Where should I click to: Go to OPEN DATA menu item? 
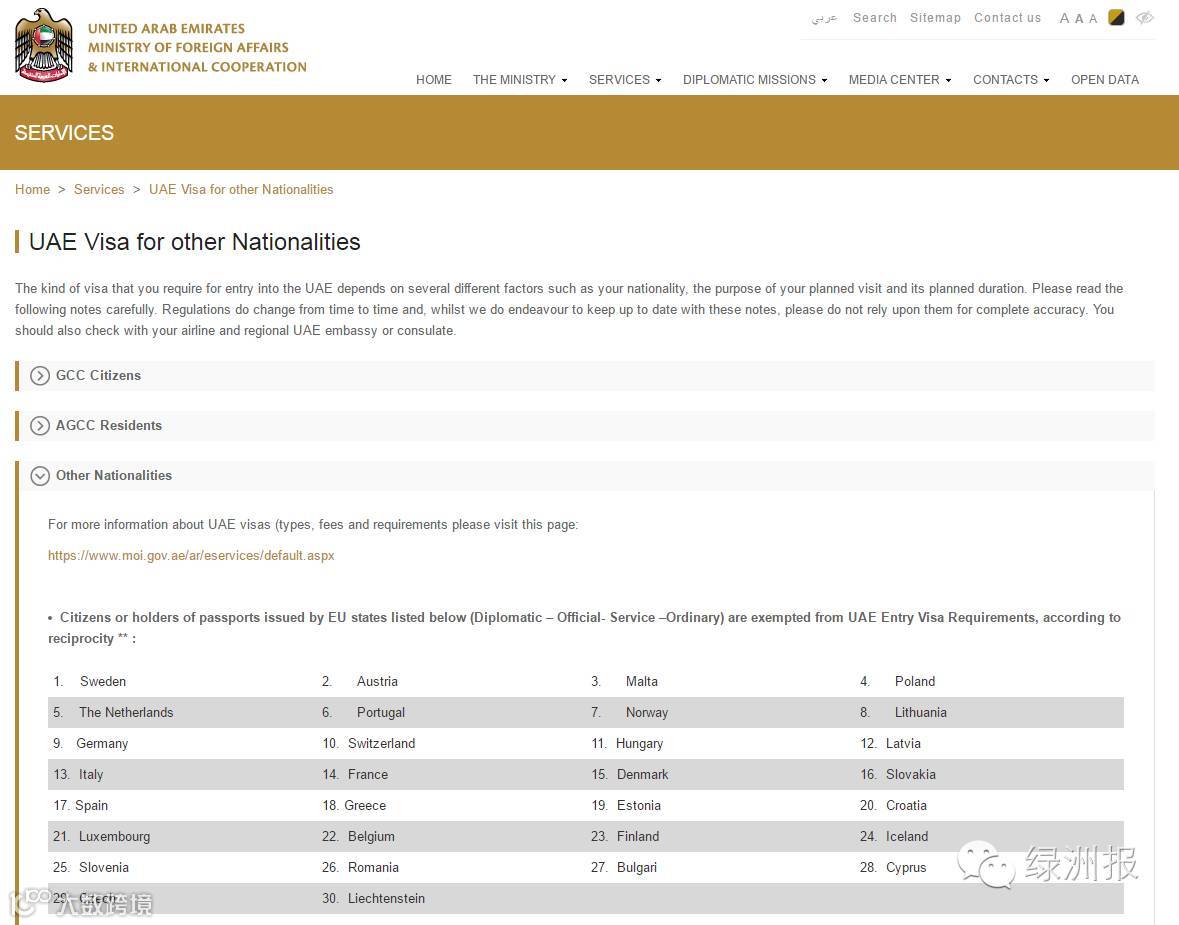point(1105,80)
